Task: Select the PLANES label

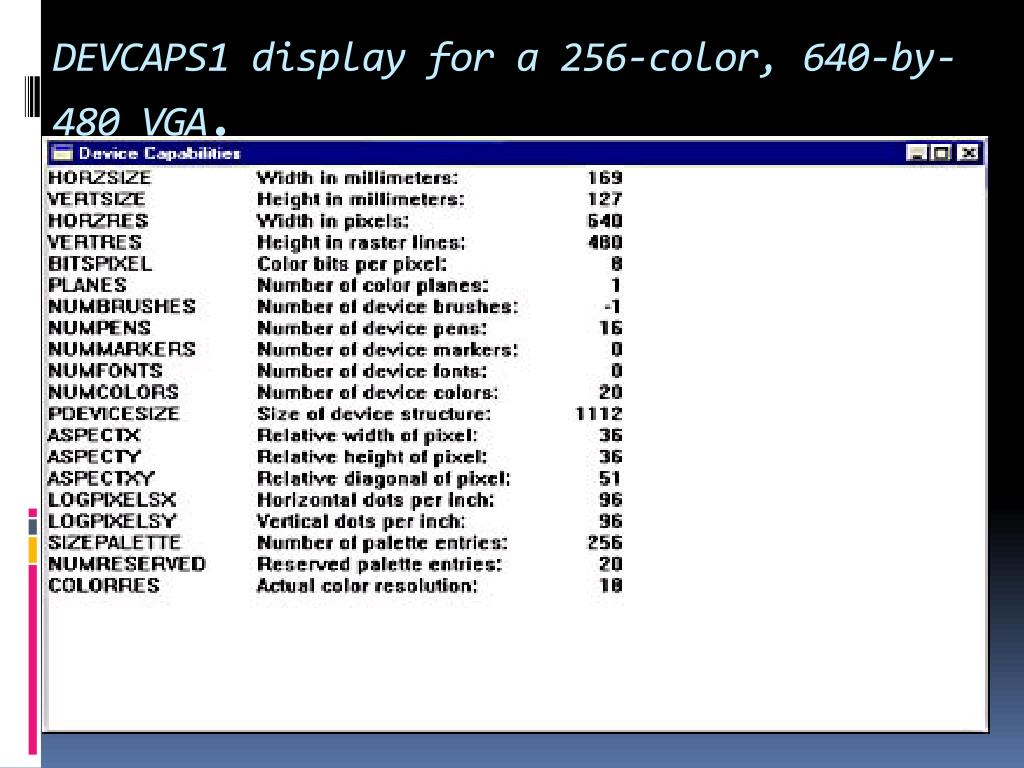Action: click(x=87, y=285)
